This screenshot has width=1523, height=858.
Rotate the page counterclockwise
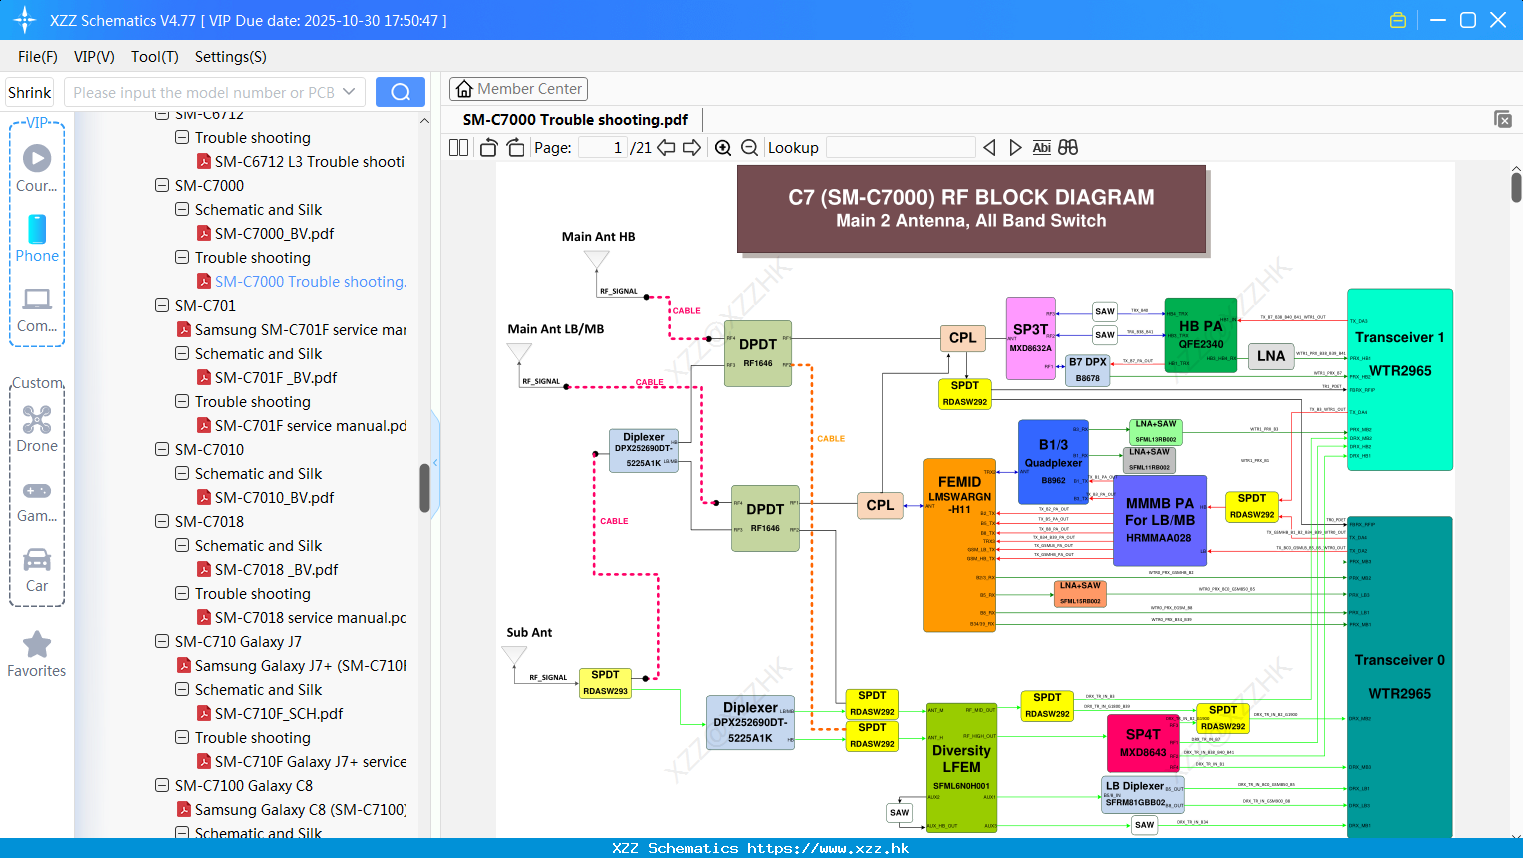click(x=488, y=147)
